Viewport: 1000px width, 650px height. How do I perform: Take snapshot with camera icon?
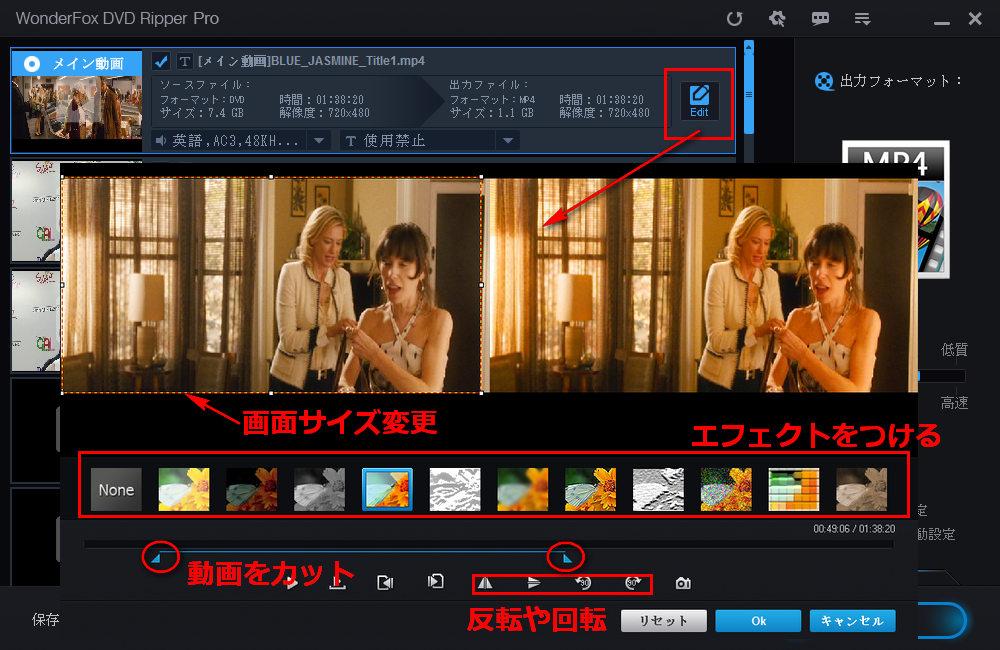683,583
